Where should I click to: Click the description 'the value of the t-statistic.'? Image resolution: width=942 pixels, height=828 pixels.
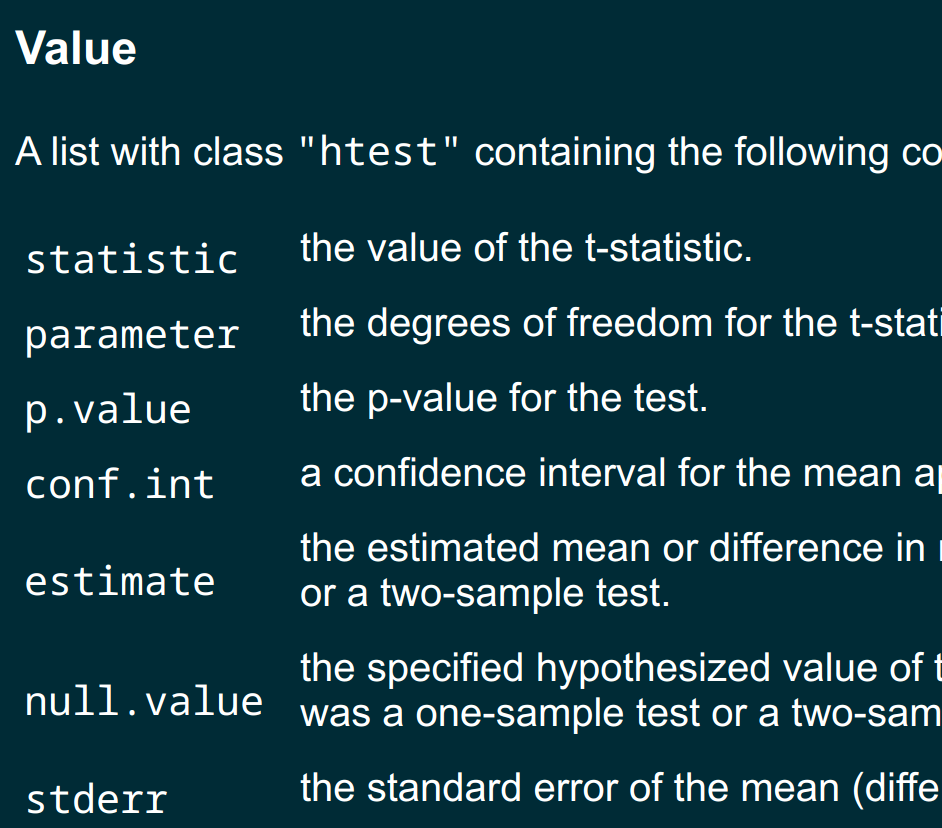[526, 248]
